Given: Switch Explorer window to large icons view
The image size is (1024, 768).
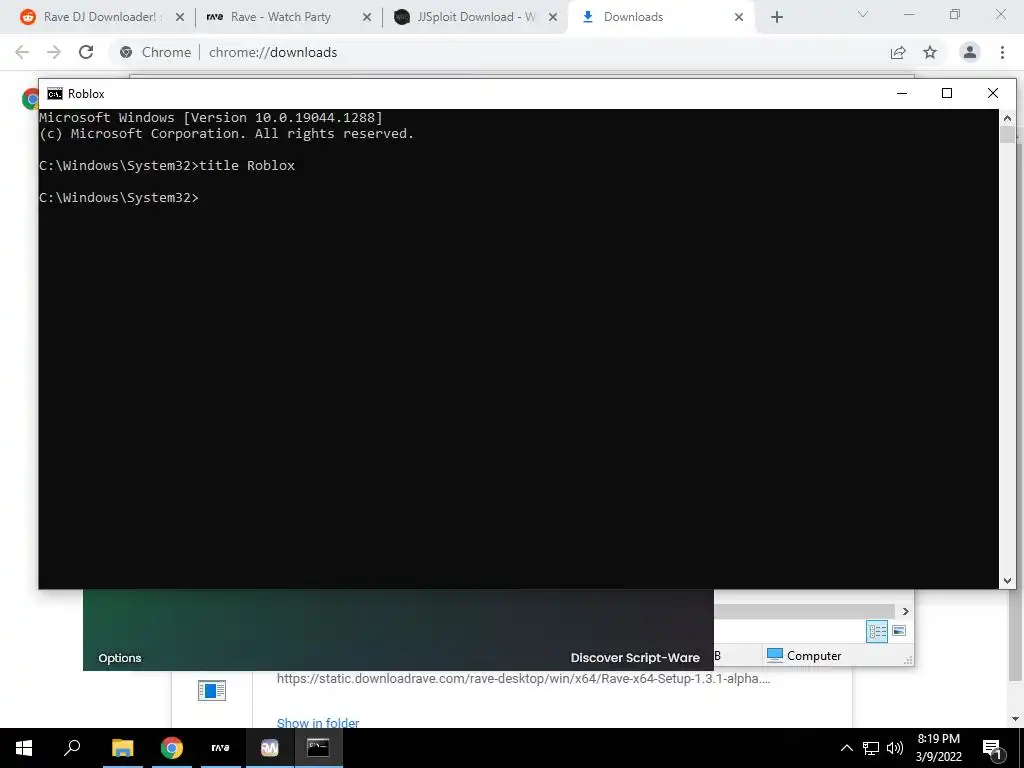Looking at the screenshot, I should pyautogui.click(x=899, y=631).
